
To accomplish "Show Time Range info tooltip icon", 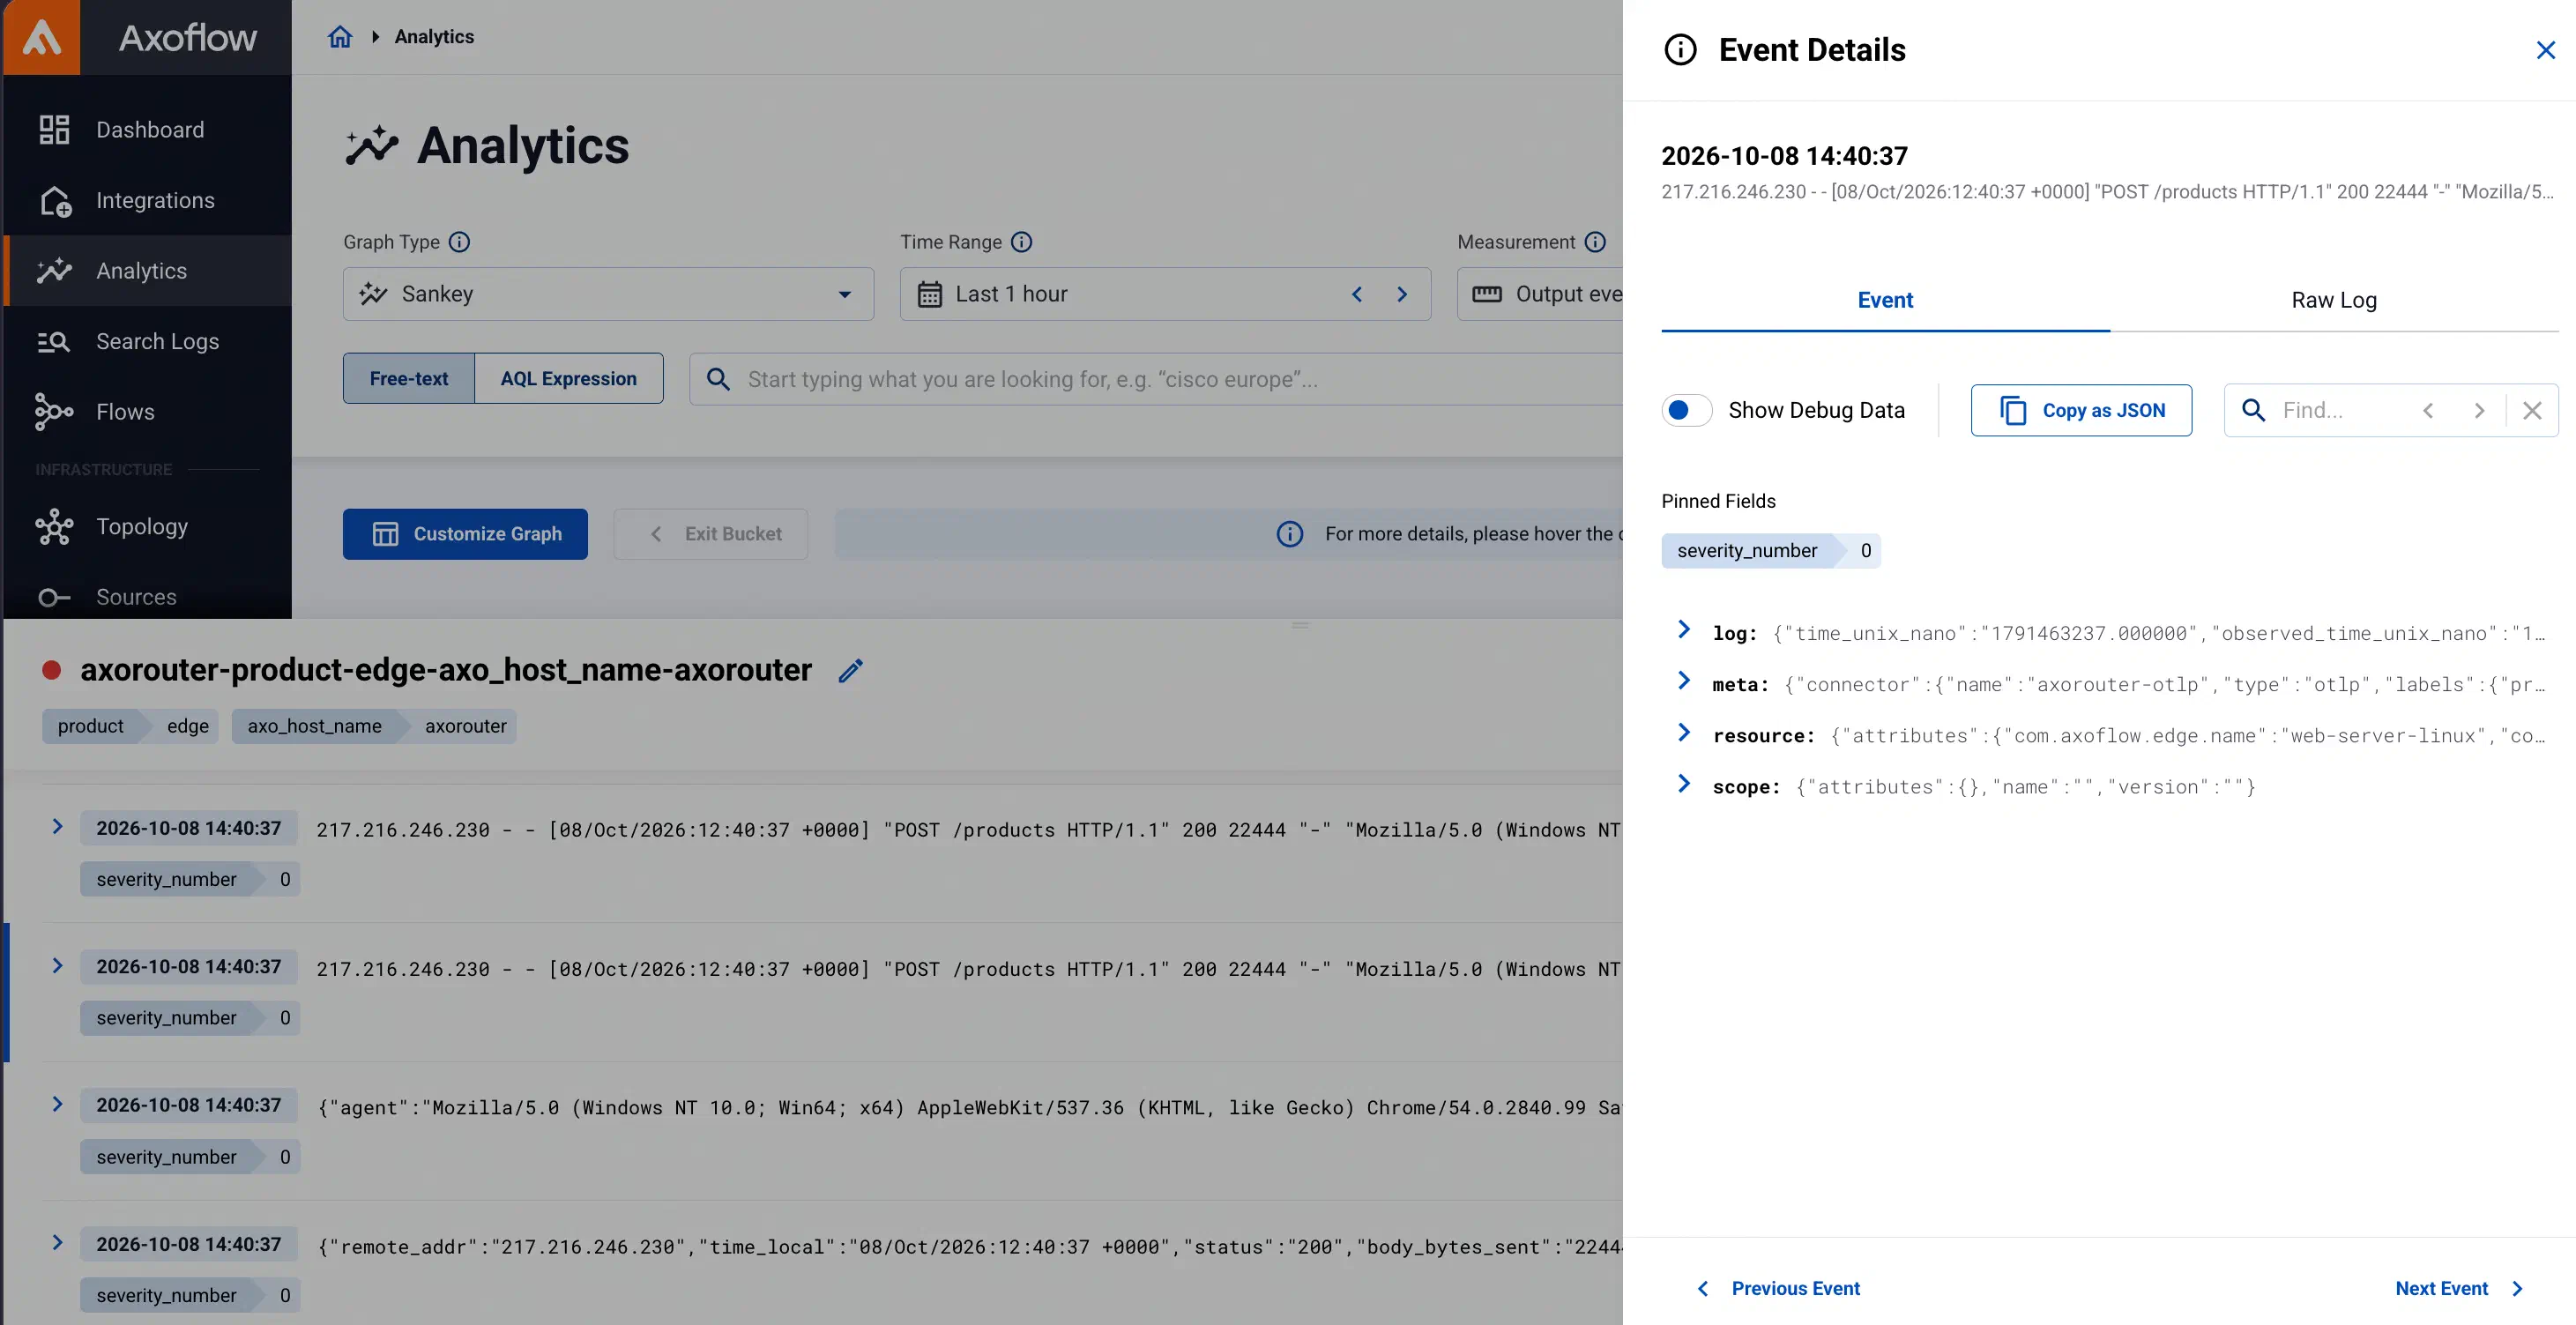I will (1021, 242).
